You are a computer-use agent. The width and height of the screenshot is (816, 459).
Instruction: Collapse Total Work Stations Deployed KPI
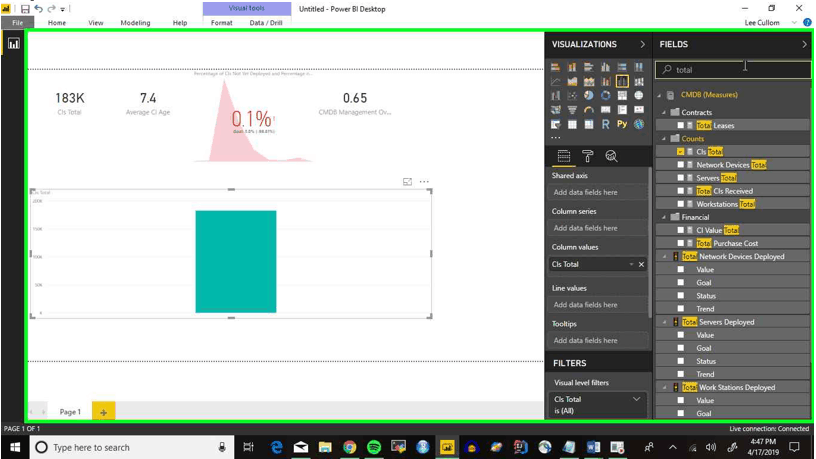pos(664,387)
